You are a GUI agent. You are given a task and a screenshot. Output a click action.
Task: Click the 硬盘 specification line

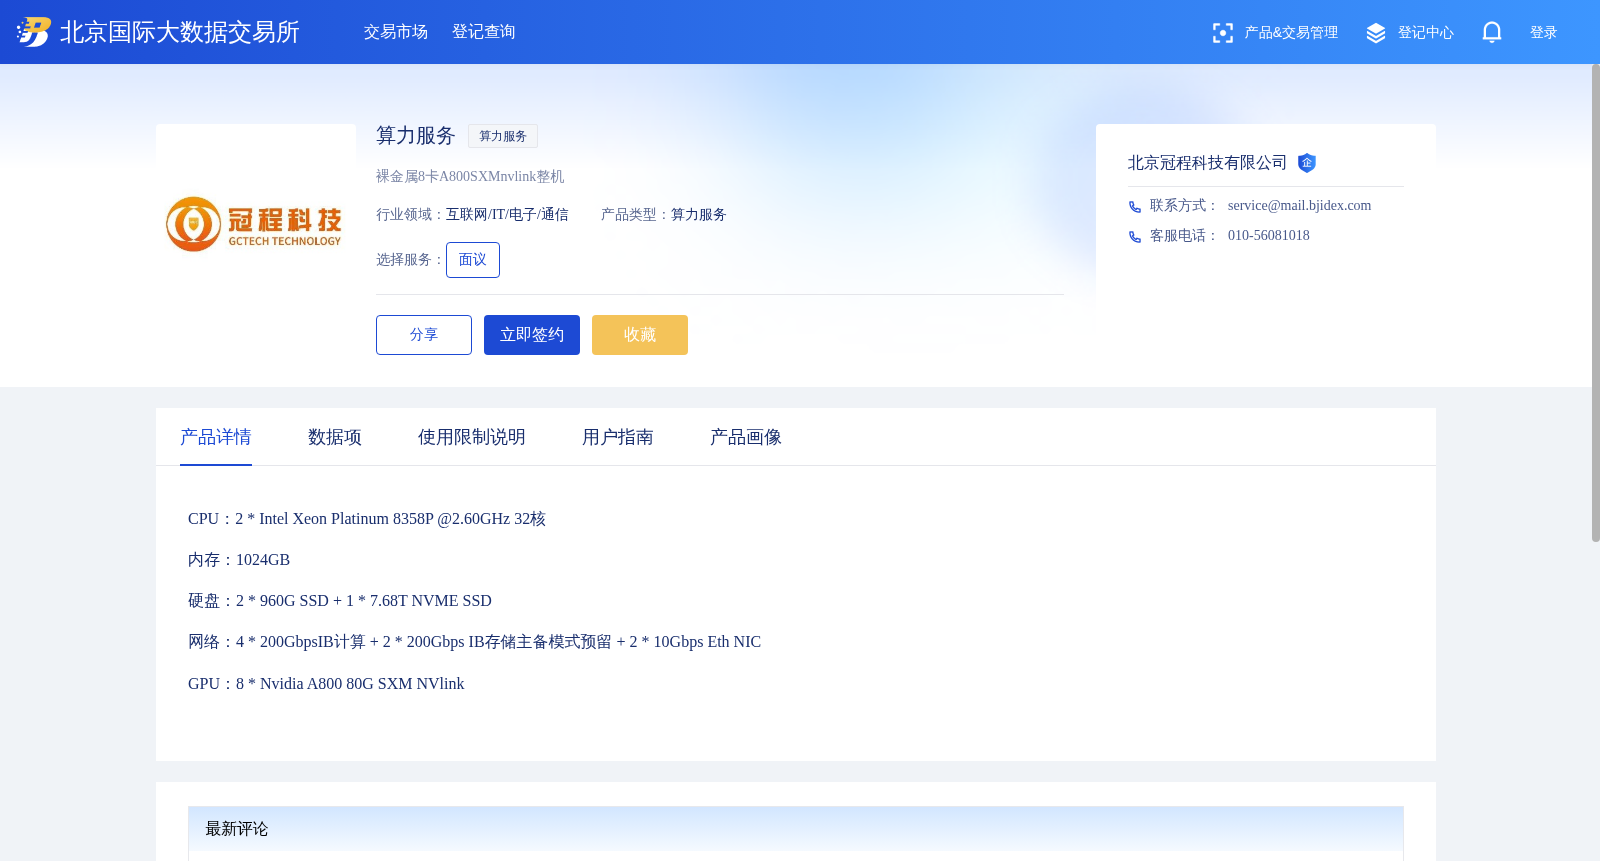[340, 601]
